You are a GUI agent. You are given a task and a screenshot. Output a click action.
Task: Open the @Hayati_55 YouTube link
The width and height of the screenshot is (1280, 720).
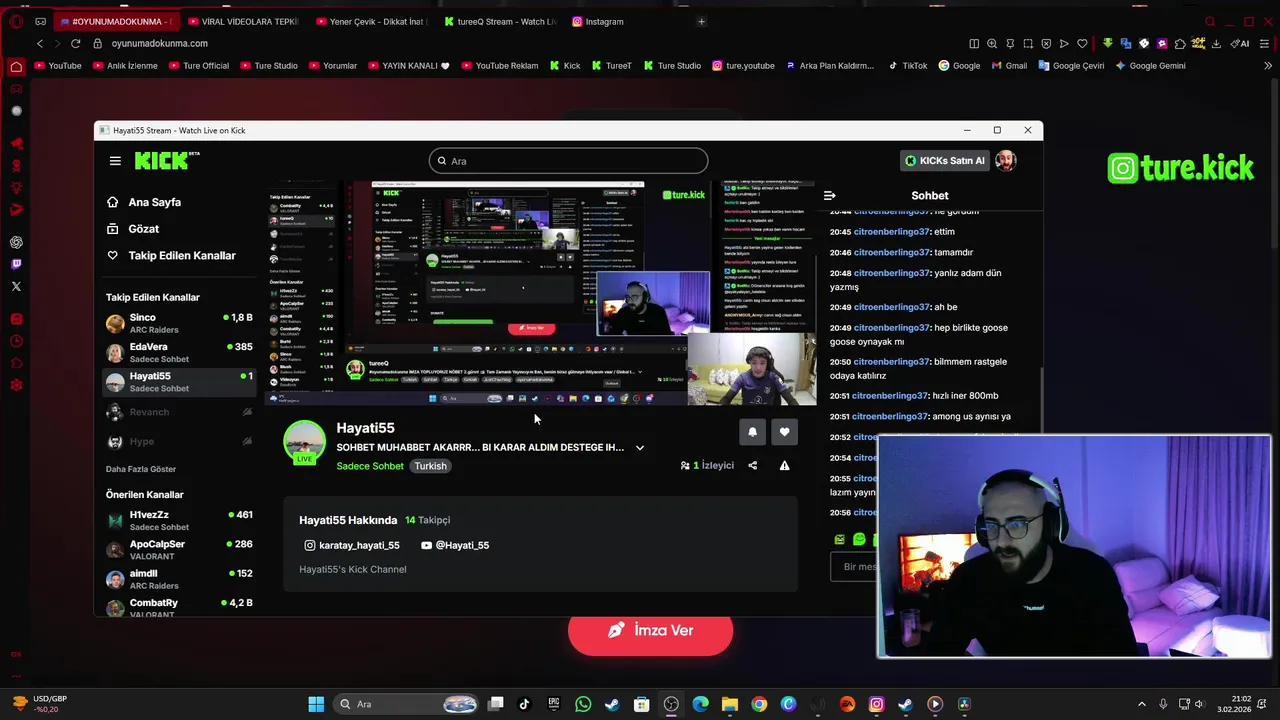(455, 545)
